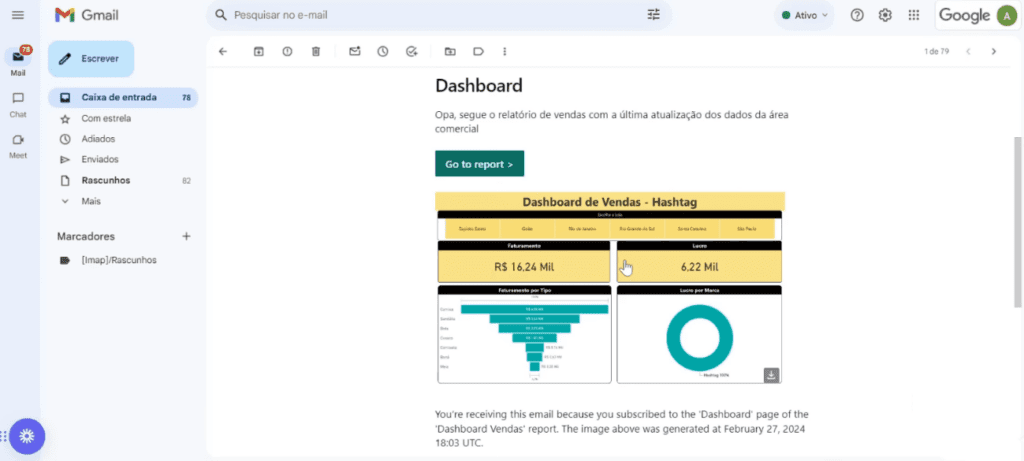Open the Com estrela folder
Image resolution: width=1024 pixels, height=461 pixels.
coord(123,118)
